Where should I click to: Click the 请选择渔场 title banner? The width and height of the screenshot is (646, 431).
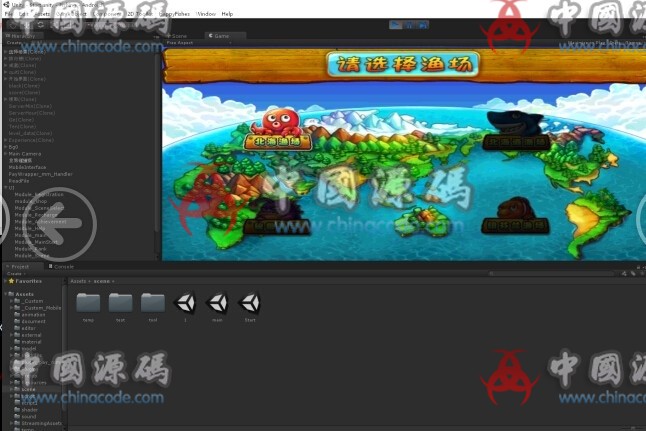click(403, 65)
